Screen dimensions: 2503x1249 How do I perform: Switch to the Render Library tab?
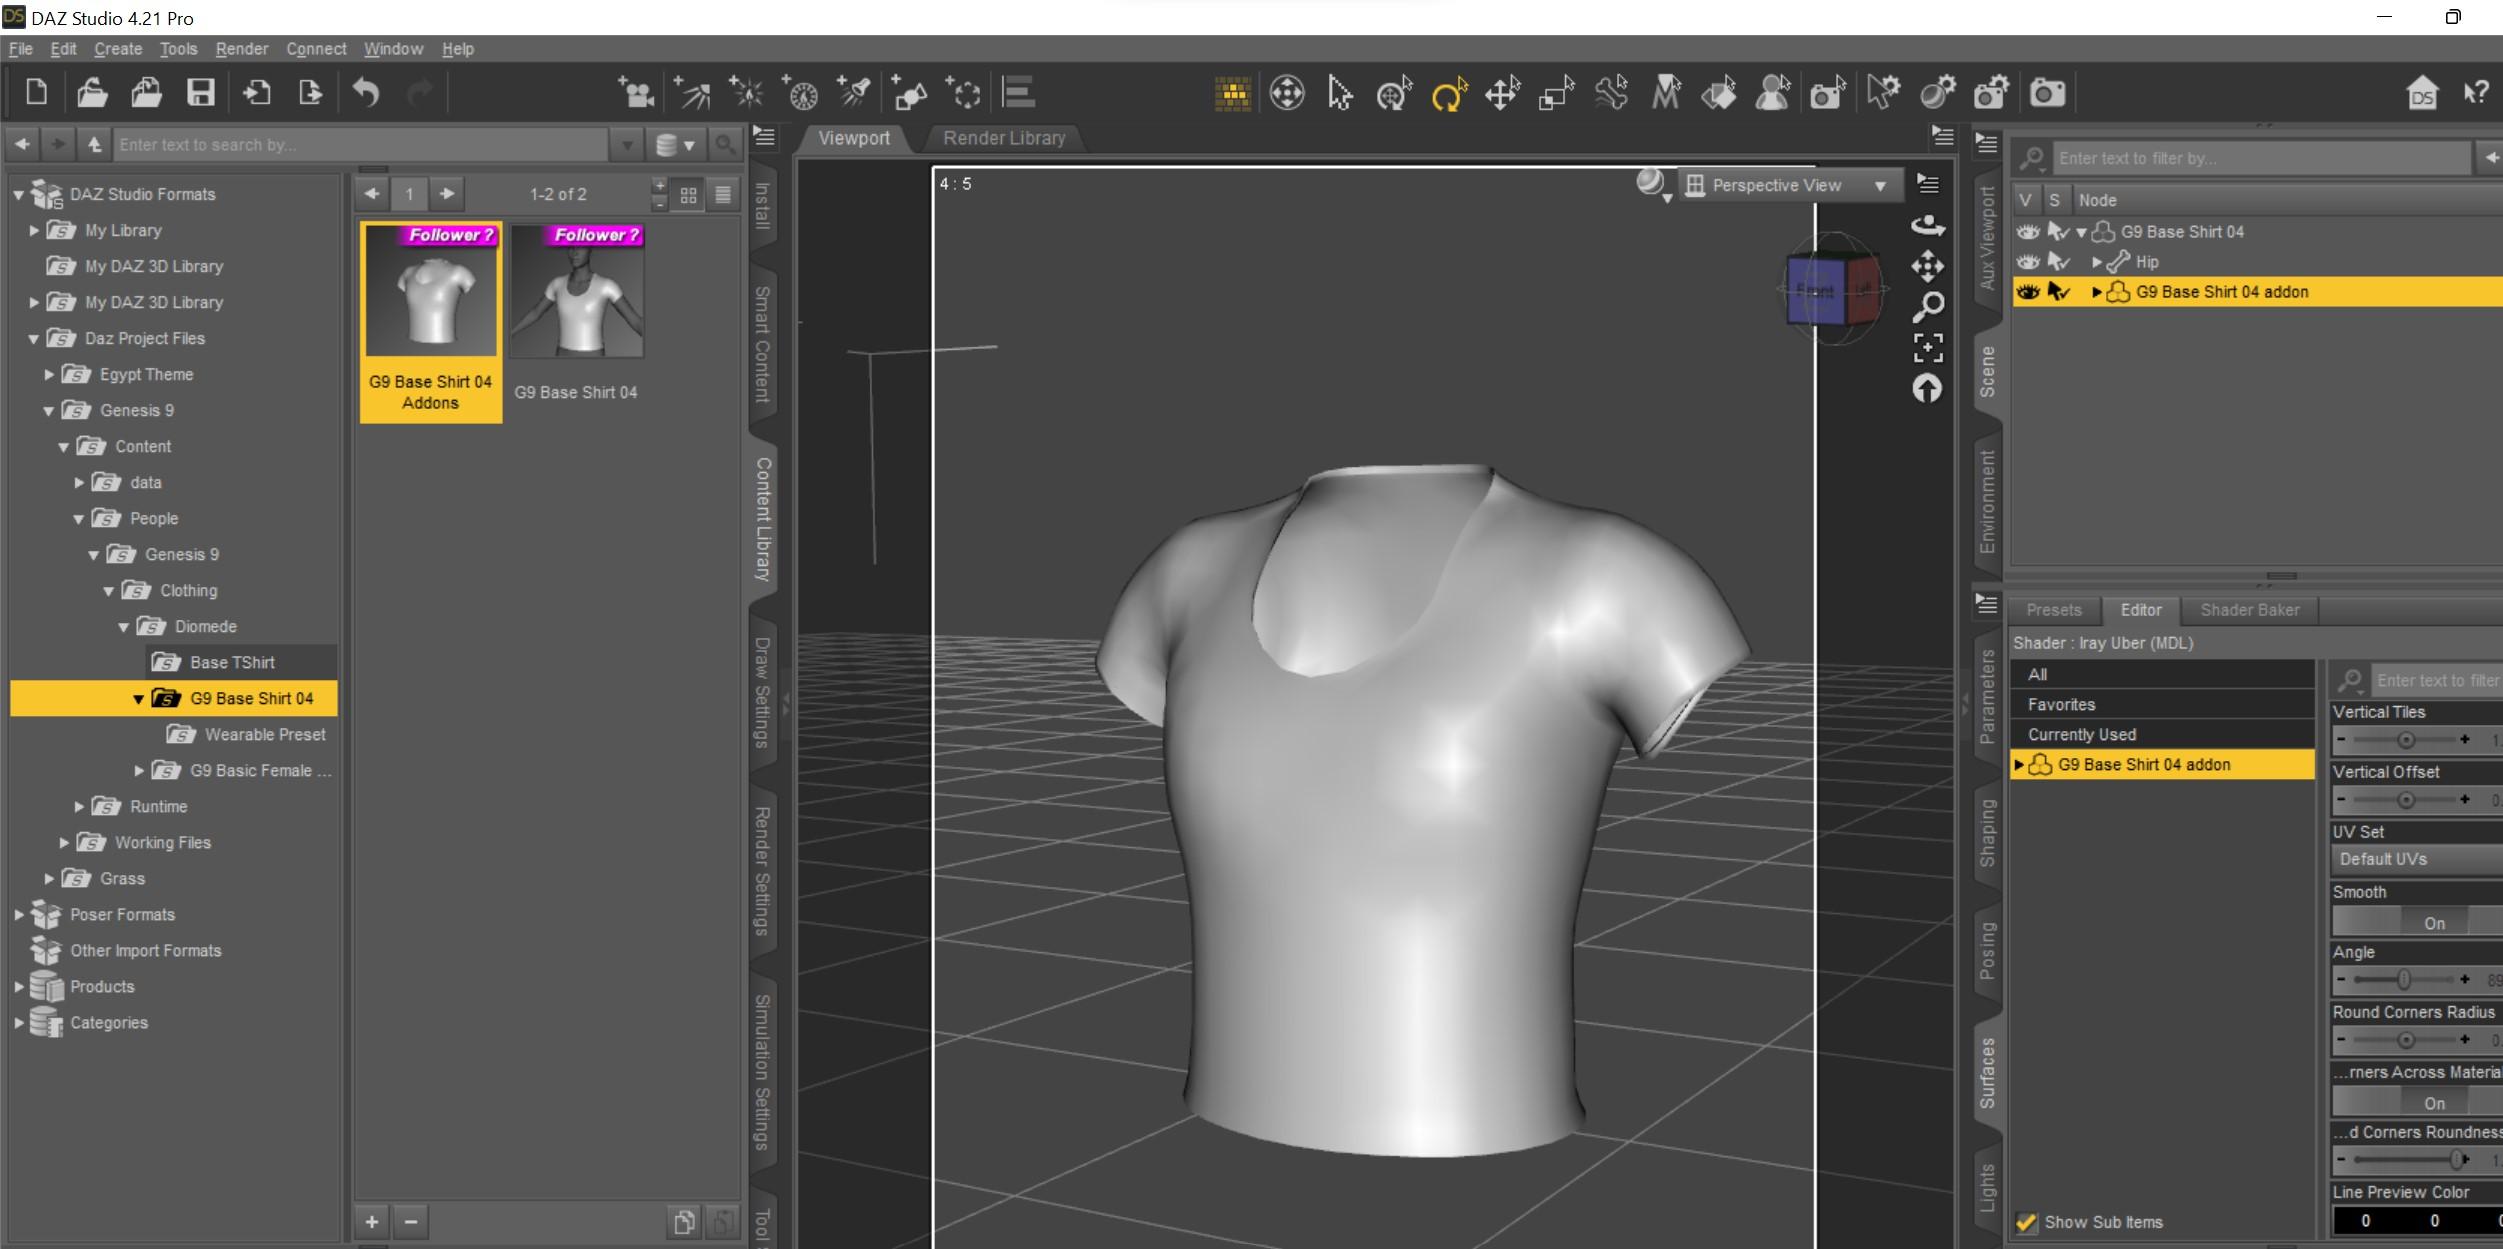[x=1003, y=139]
